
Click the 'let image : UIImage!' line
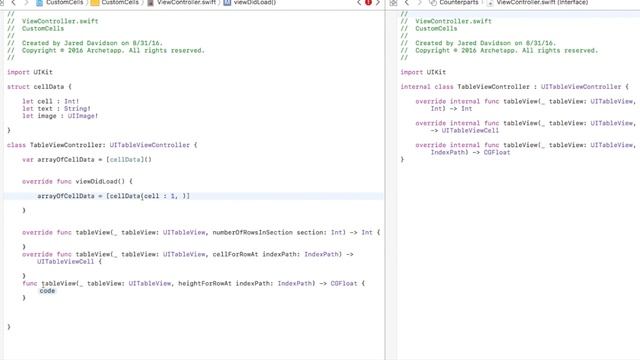(x=60, y=116)
